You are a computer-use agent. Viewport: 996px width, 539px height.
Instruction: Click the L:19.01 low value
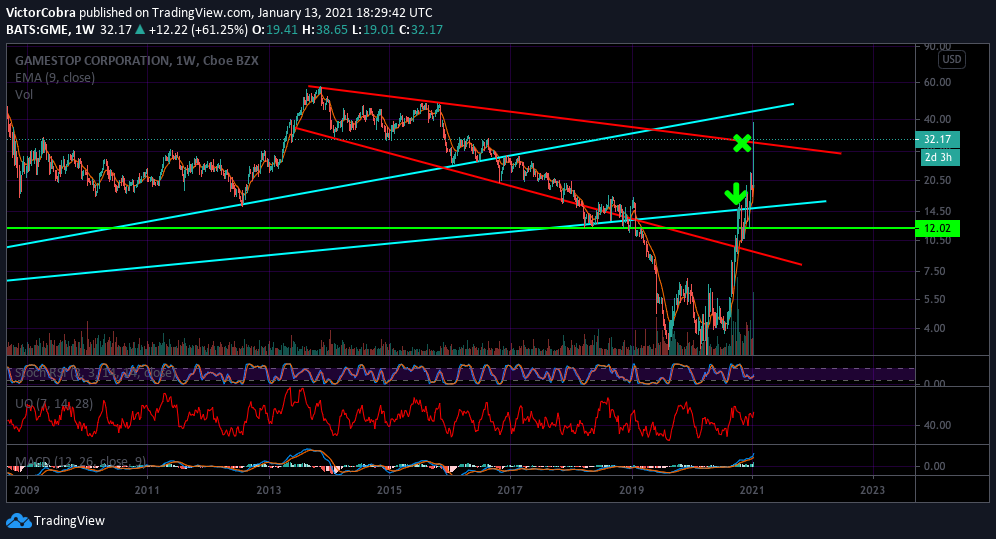click(373, 30)
